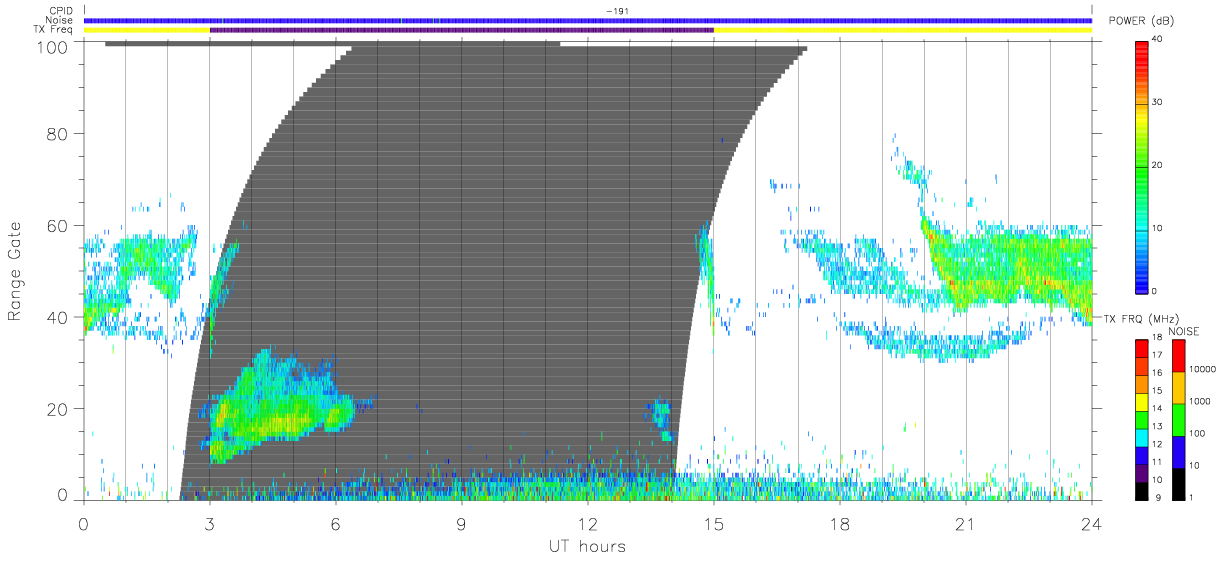This screenshot has width=1228, height=567.
Task: Click NOISE scale tick "10000"
Action: pyautogui.click(x=1202, y=369)
